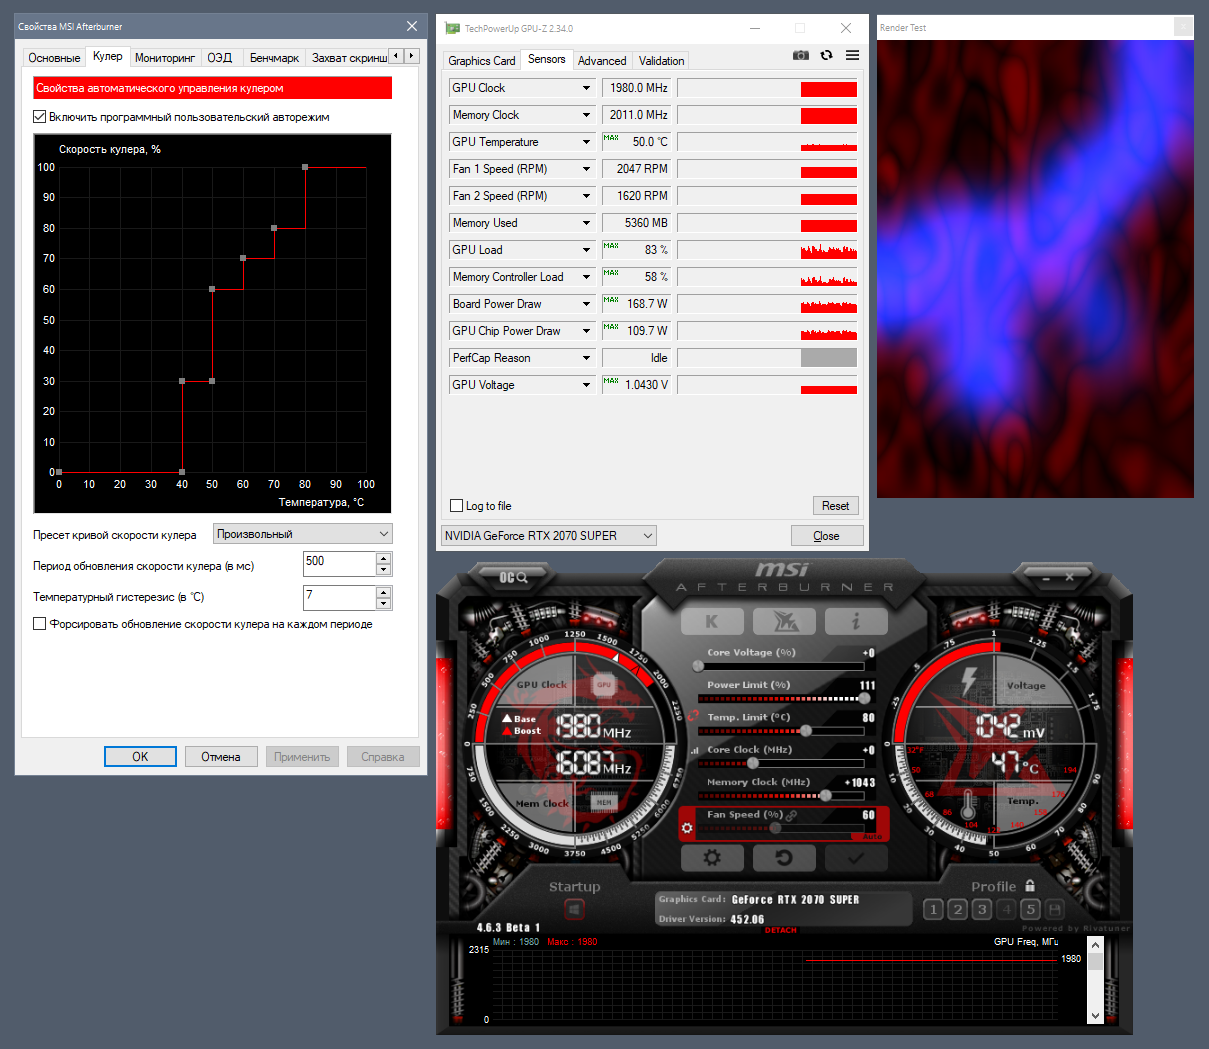Switch to the 'Мониторинг' tab
The width and height of the screenshot is (1209, 1049).
coord(165,58)
